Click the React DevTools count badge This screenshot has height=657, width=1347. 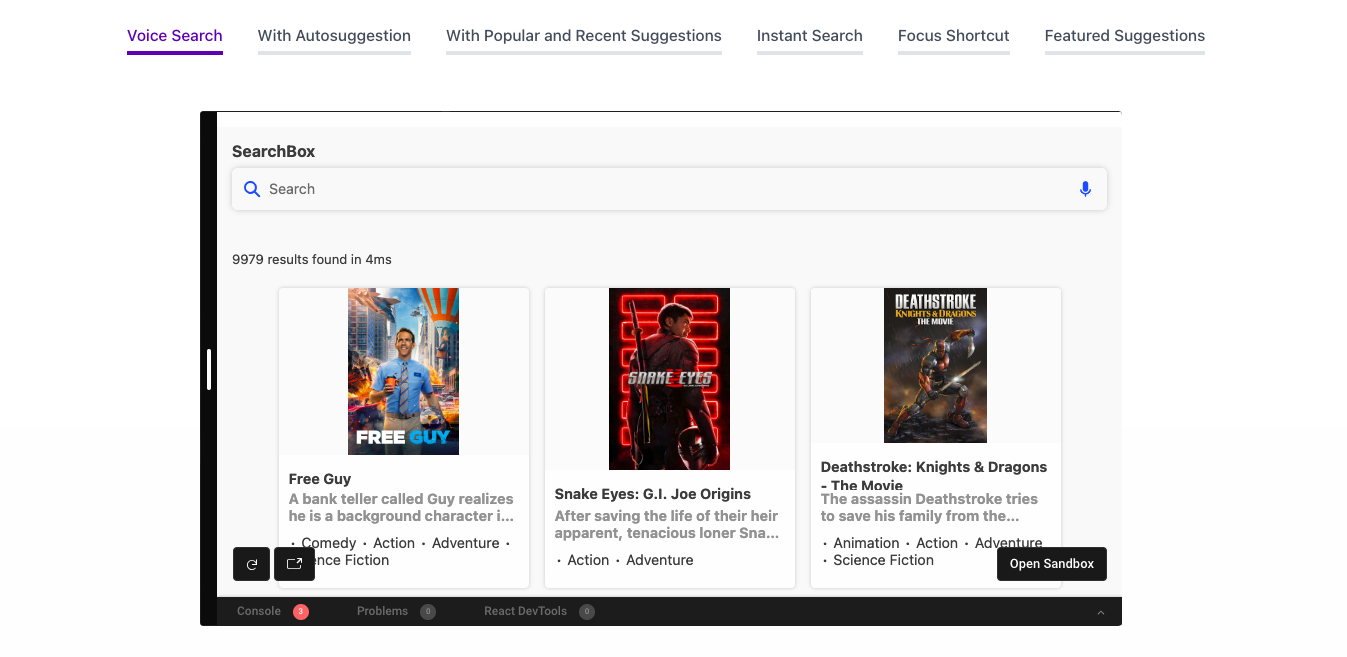586,611
